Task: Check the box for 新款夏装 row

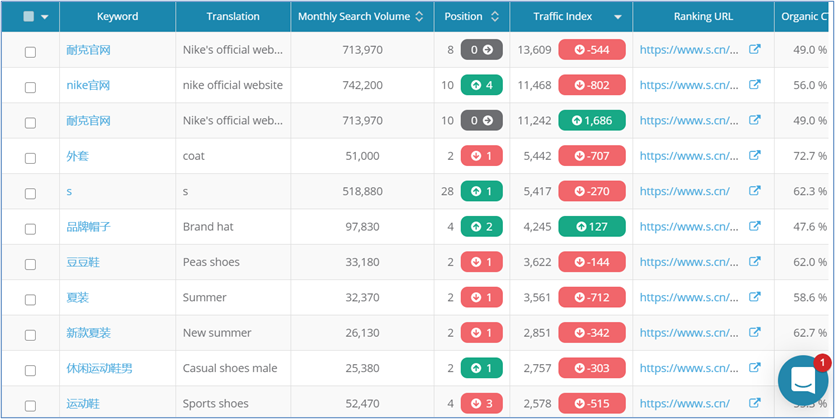Action: tap(30, 335)
